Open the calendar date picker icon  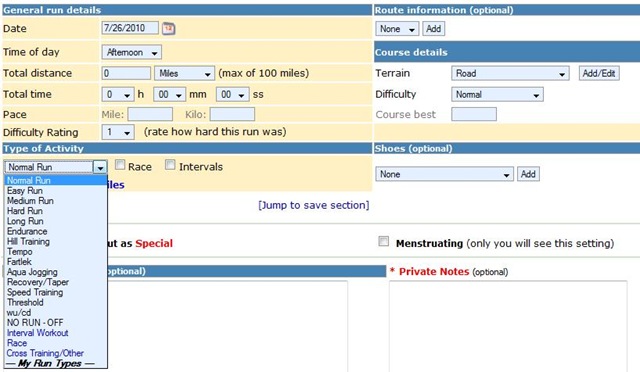point(169,28)
